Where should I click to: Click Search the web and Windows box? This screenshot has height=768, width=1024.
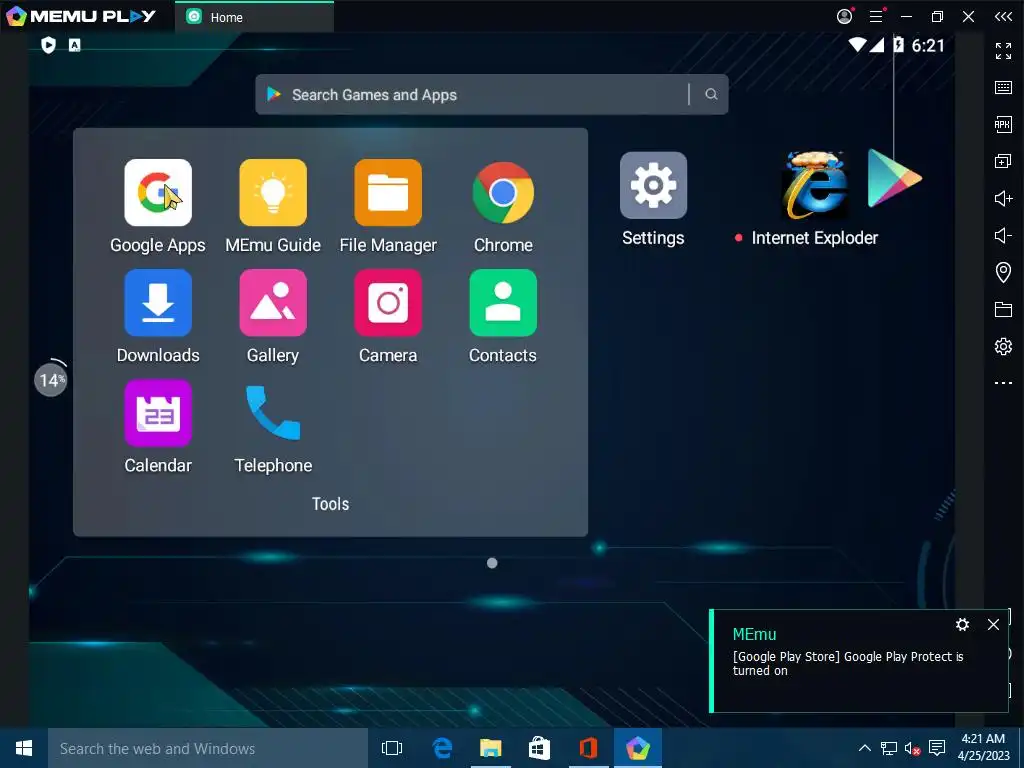point(208,748)
